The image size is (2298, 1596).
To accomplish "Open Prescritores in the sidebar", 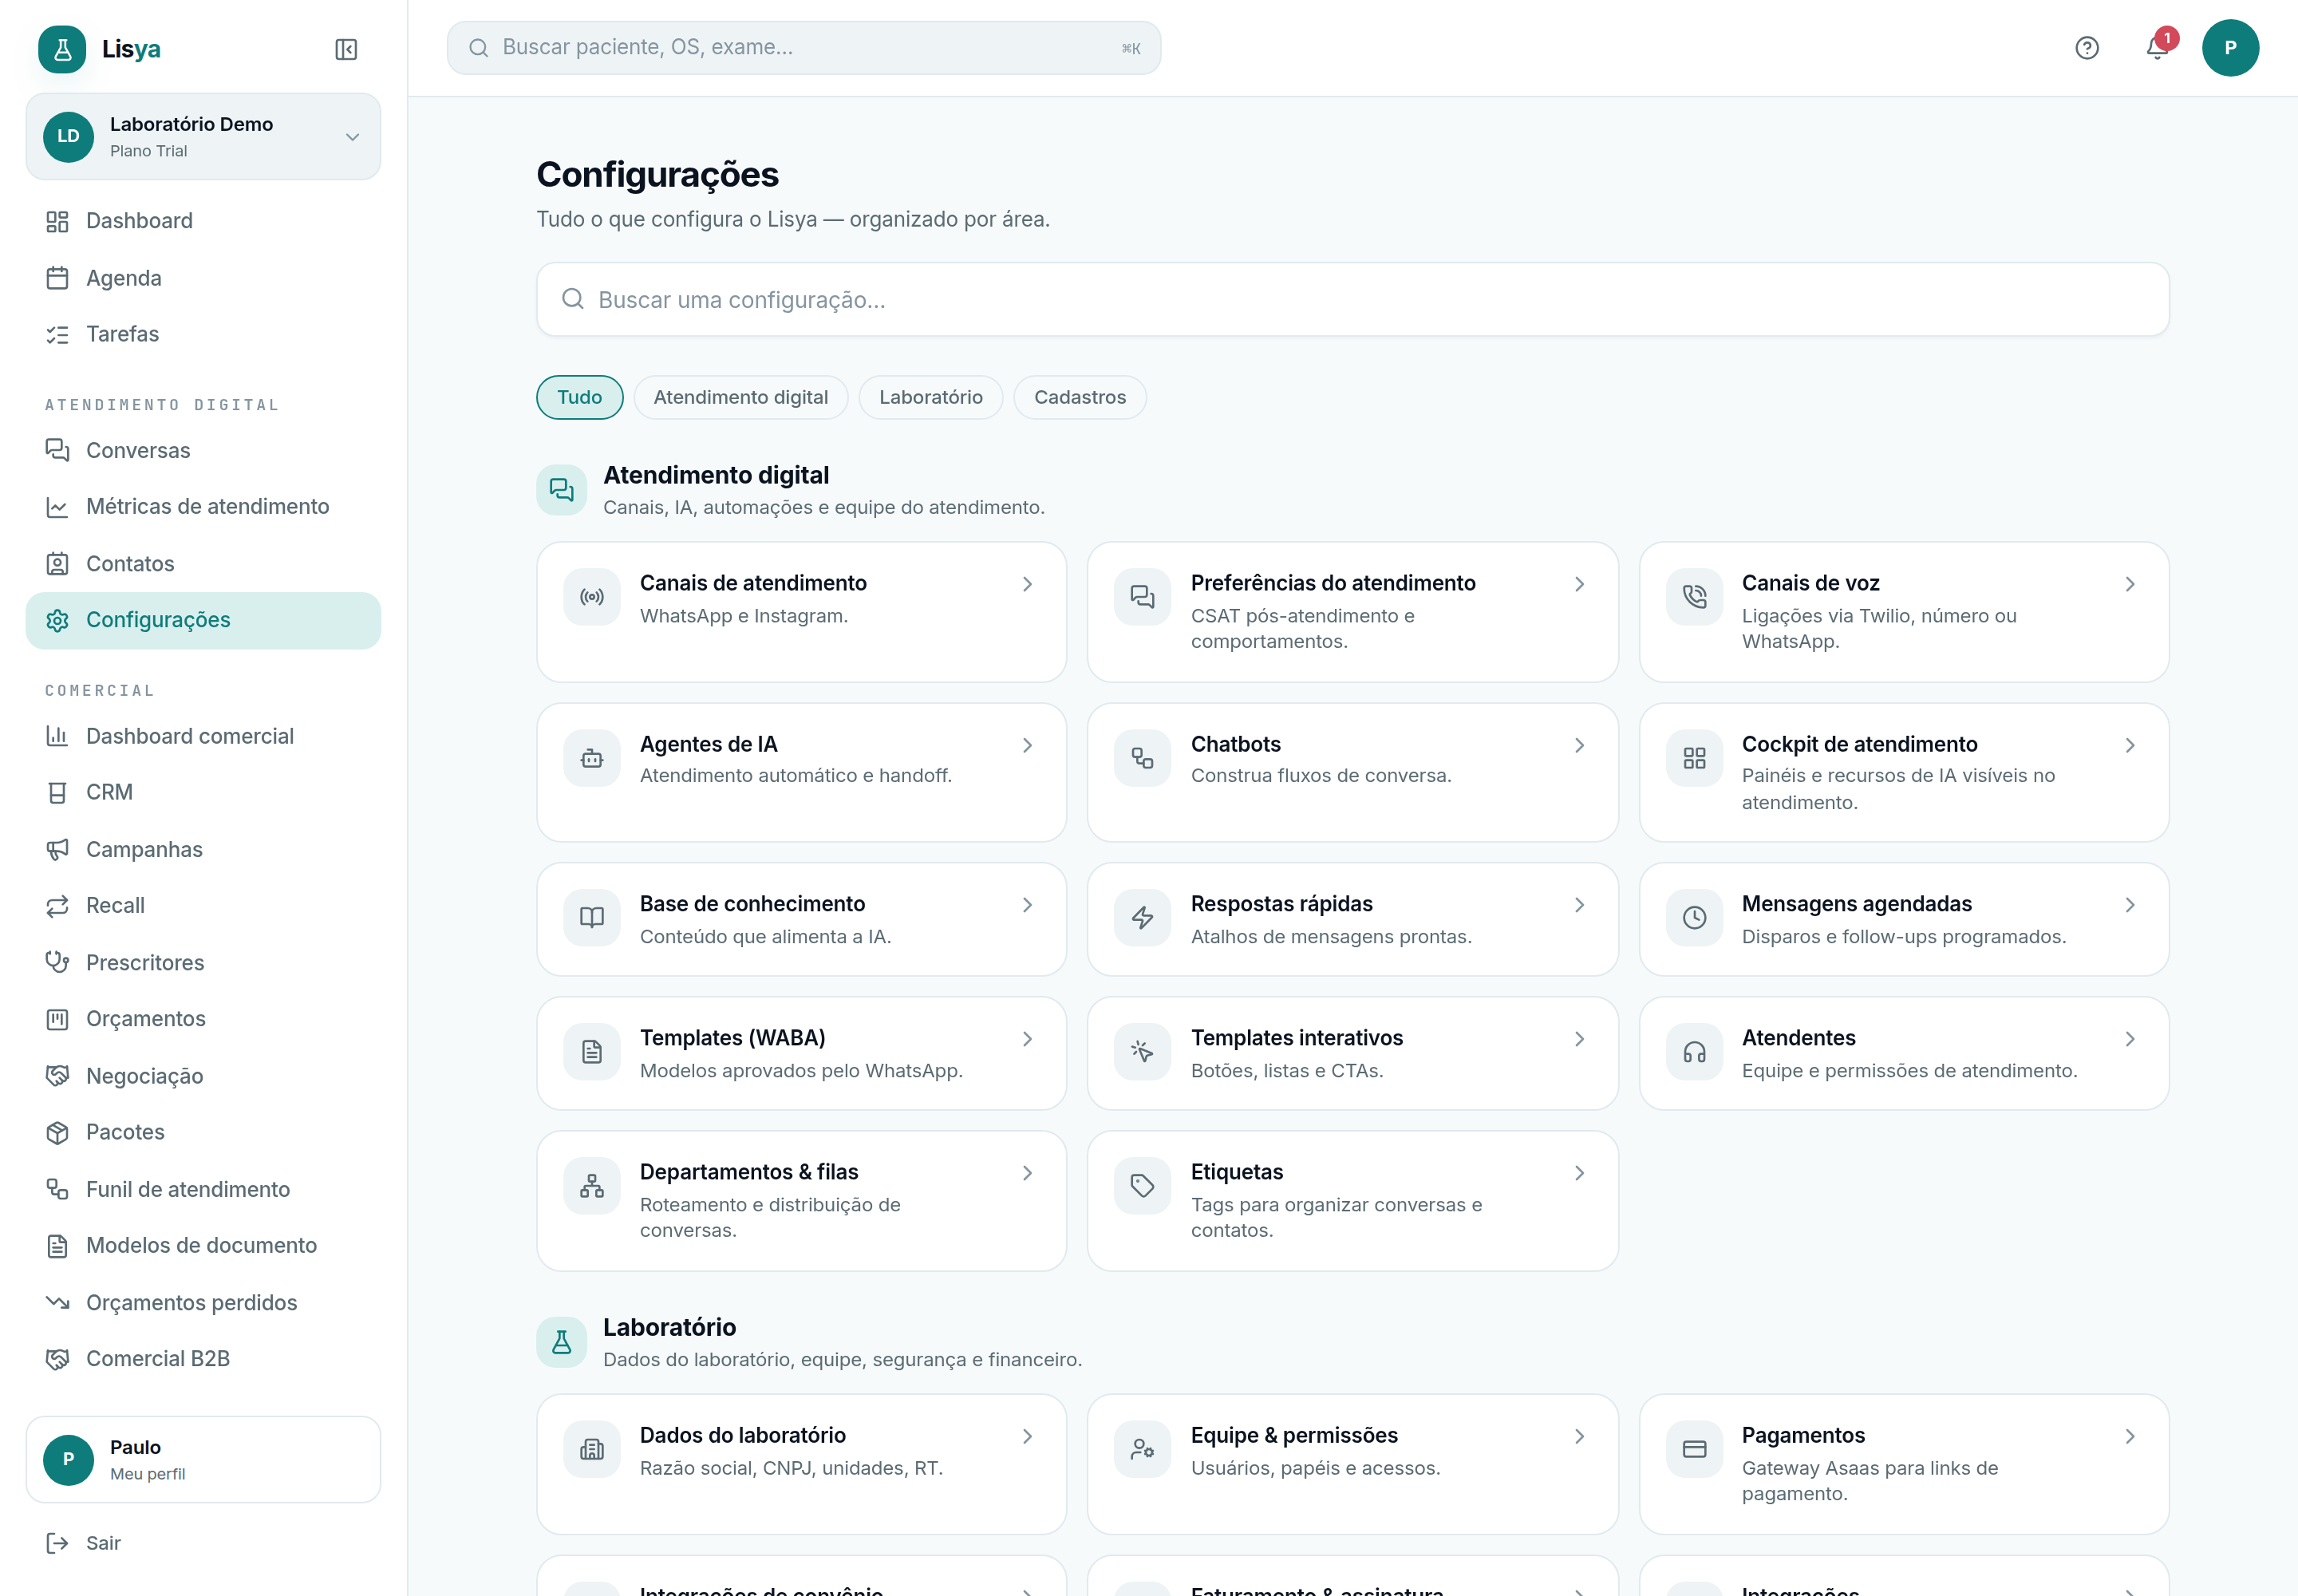I will click(x=203, y=963).
